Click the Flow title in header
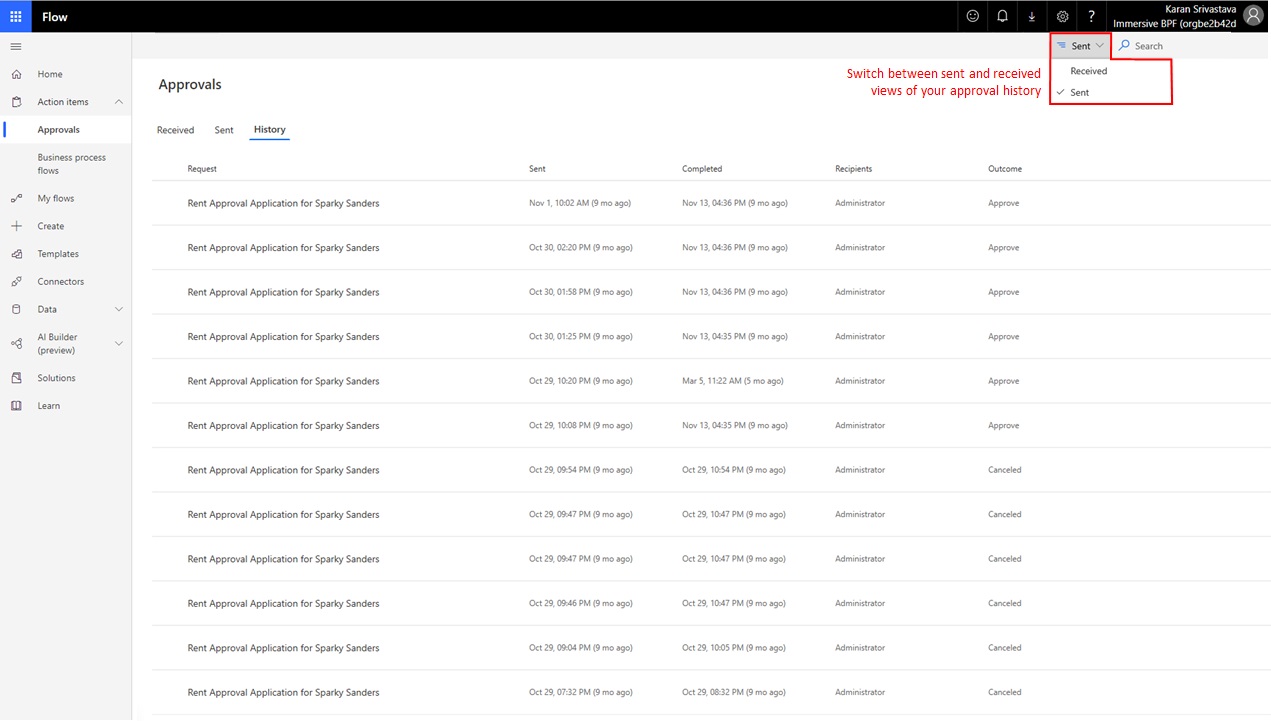 point(54,17)
